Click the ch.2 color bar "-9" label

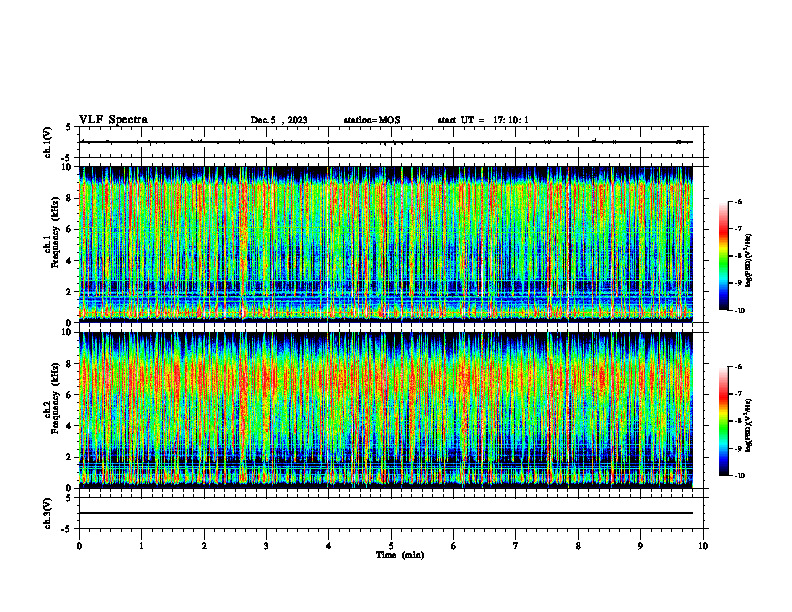click(738, 448)
